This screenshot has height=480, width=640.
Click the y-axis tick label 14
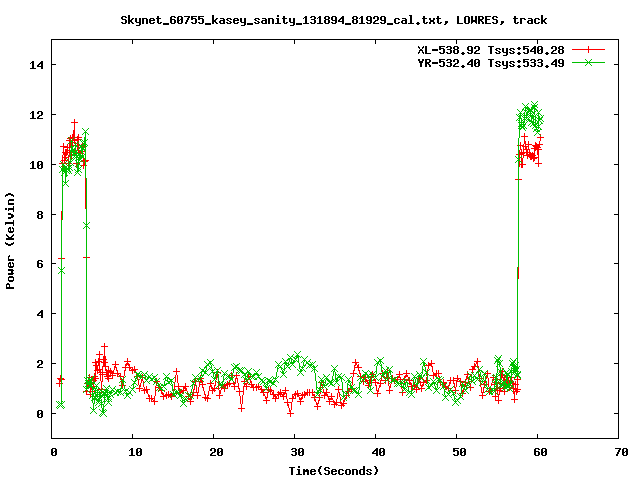(36, 65)
